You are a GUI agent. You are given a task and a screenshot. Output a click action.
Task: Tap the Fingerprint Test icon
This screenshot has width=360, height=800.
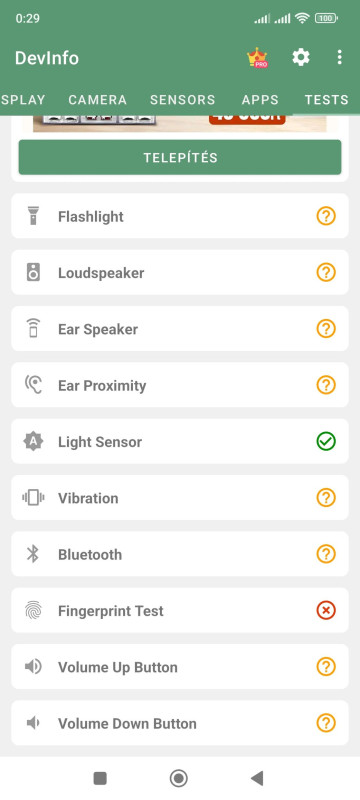coord(33,610)
